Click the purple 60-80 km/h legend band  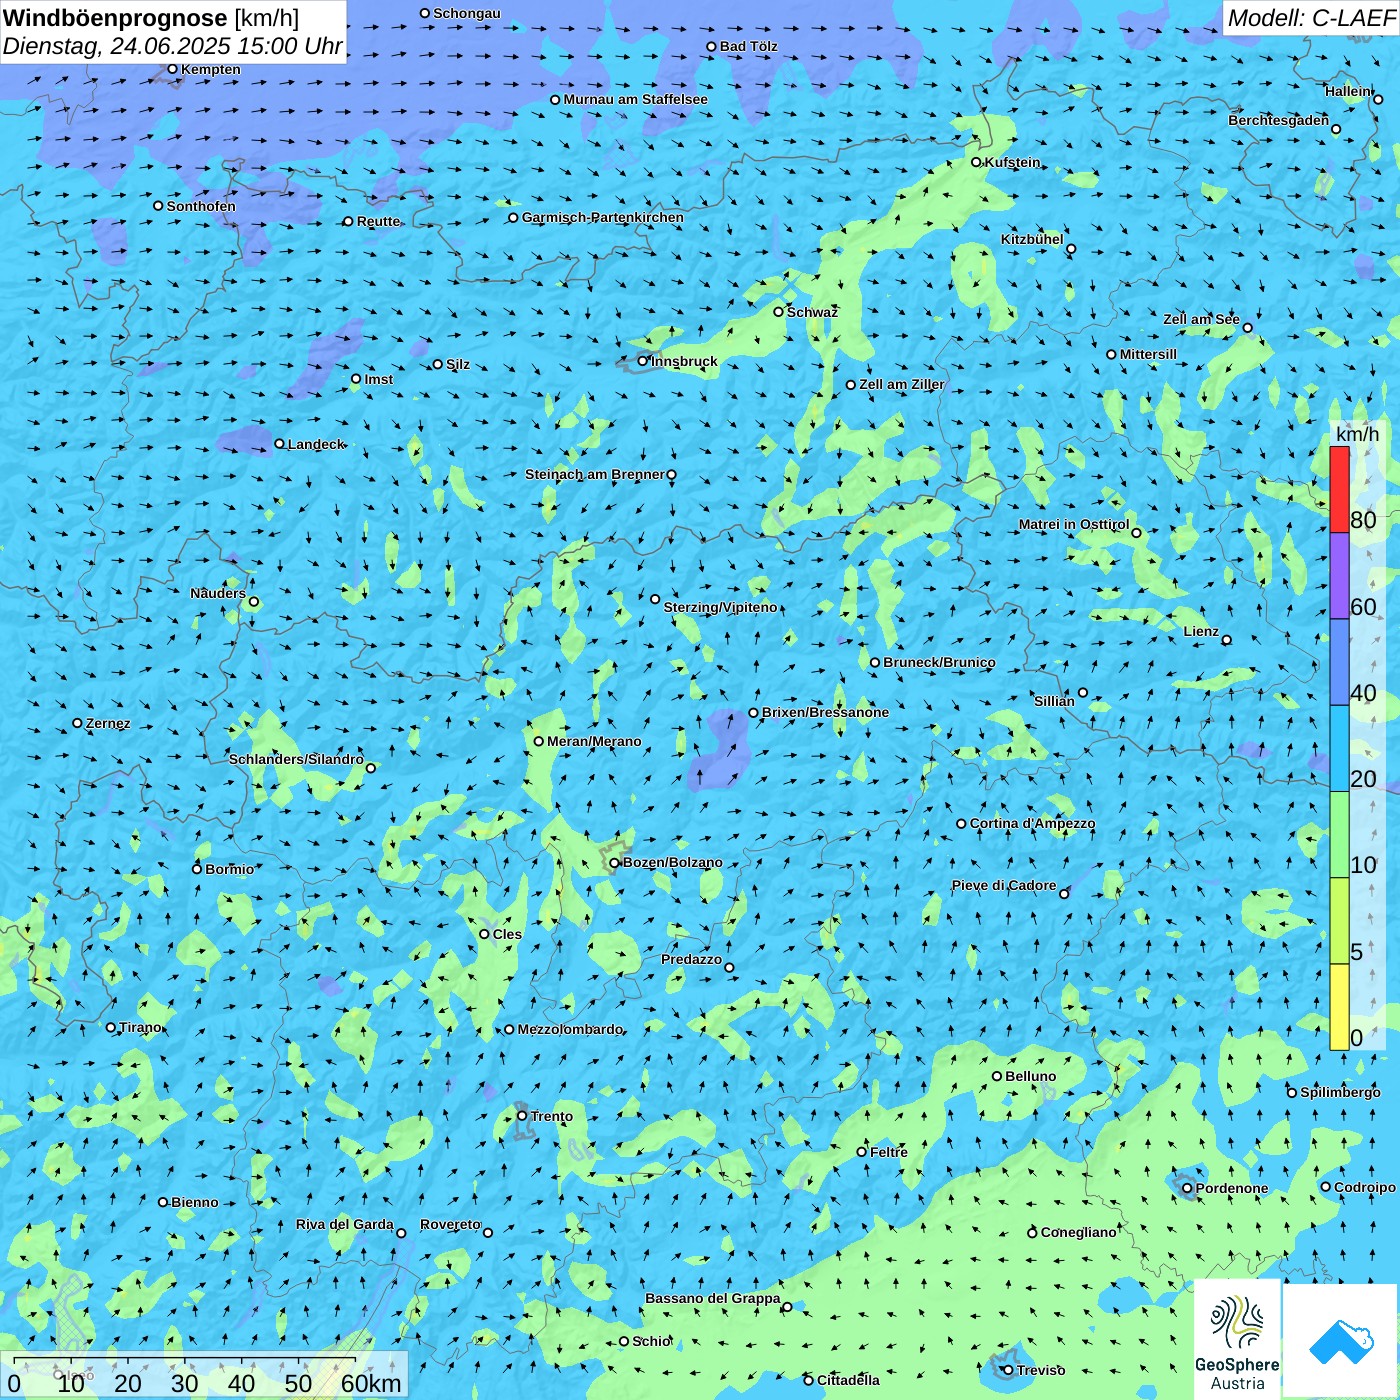pos(1339,576)
